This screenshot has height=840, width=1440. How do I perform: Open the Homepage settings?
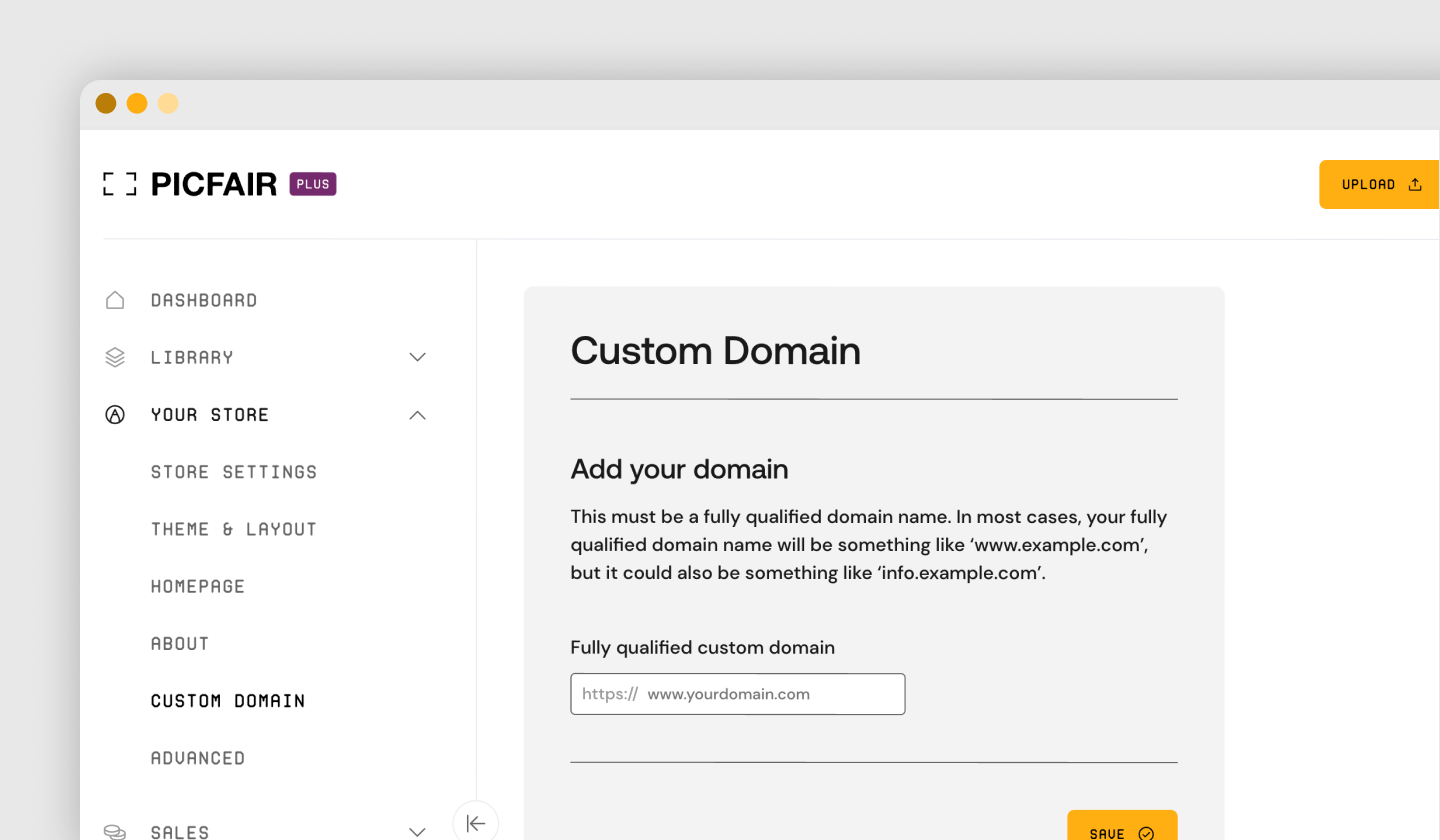coord(198,586)
